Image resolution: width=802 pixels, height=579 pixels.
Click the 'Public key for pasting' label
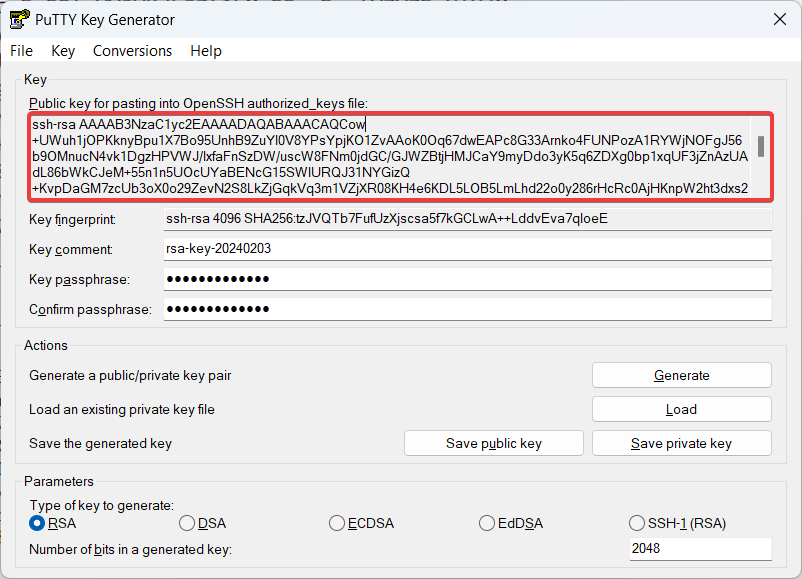point(198,104)
